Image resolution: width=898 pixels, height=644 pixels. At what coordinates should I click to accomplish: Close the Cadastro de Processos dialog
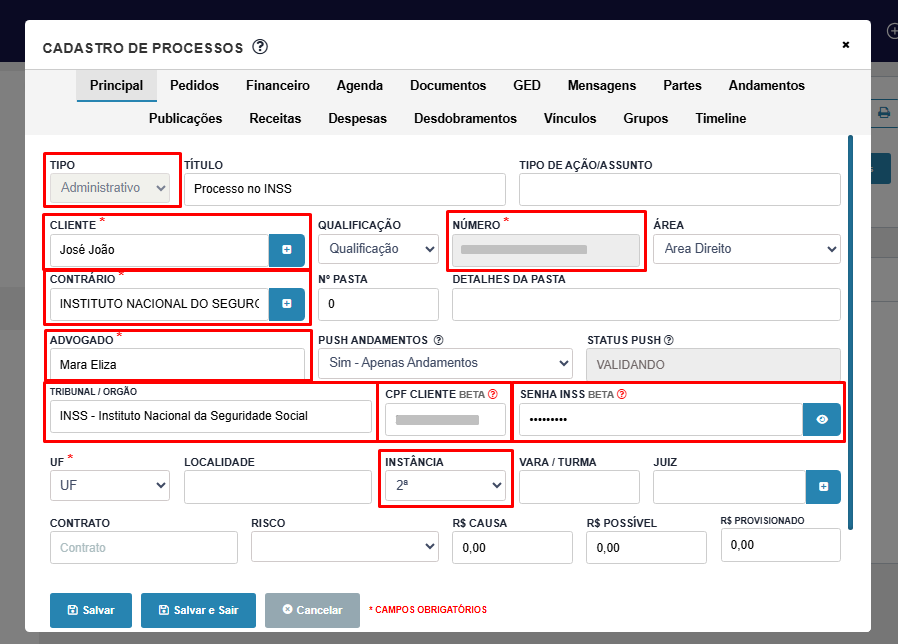pos(845,45)
